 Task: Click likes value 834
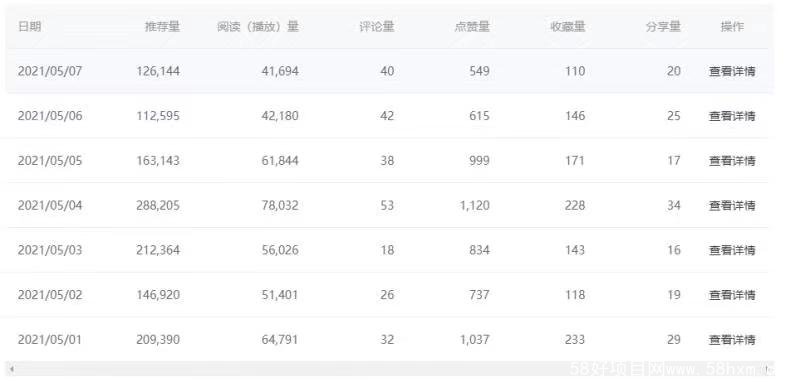(x=480, y=250)
